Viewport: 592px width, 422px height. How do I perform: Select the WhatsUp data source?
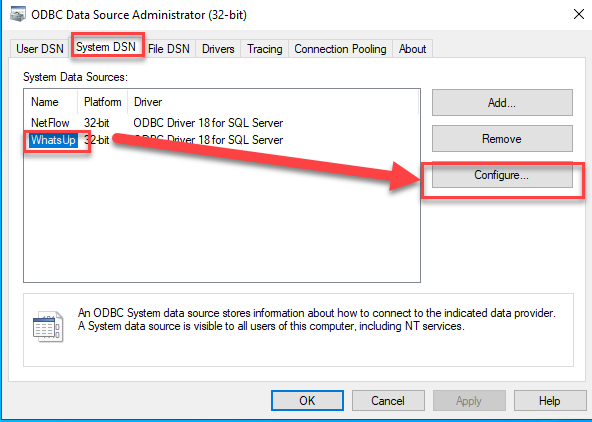click(x=53, y=140)
